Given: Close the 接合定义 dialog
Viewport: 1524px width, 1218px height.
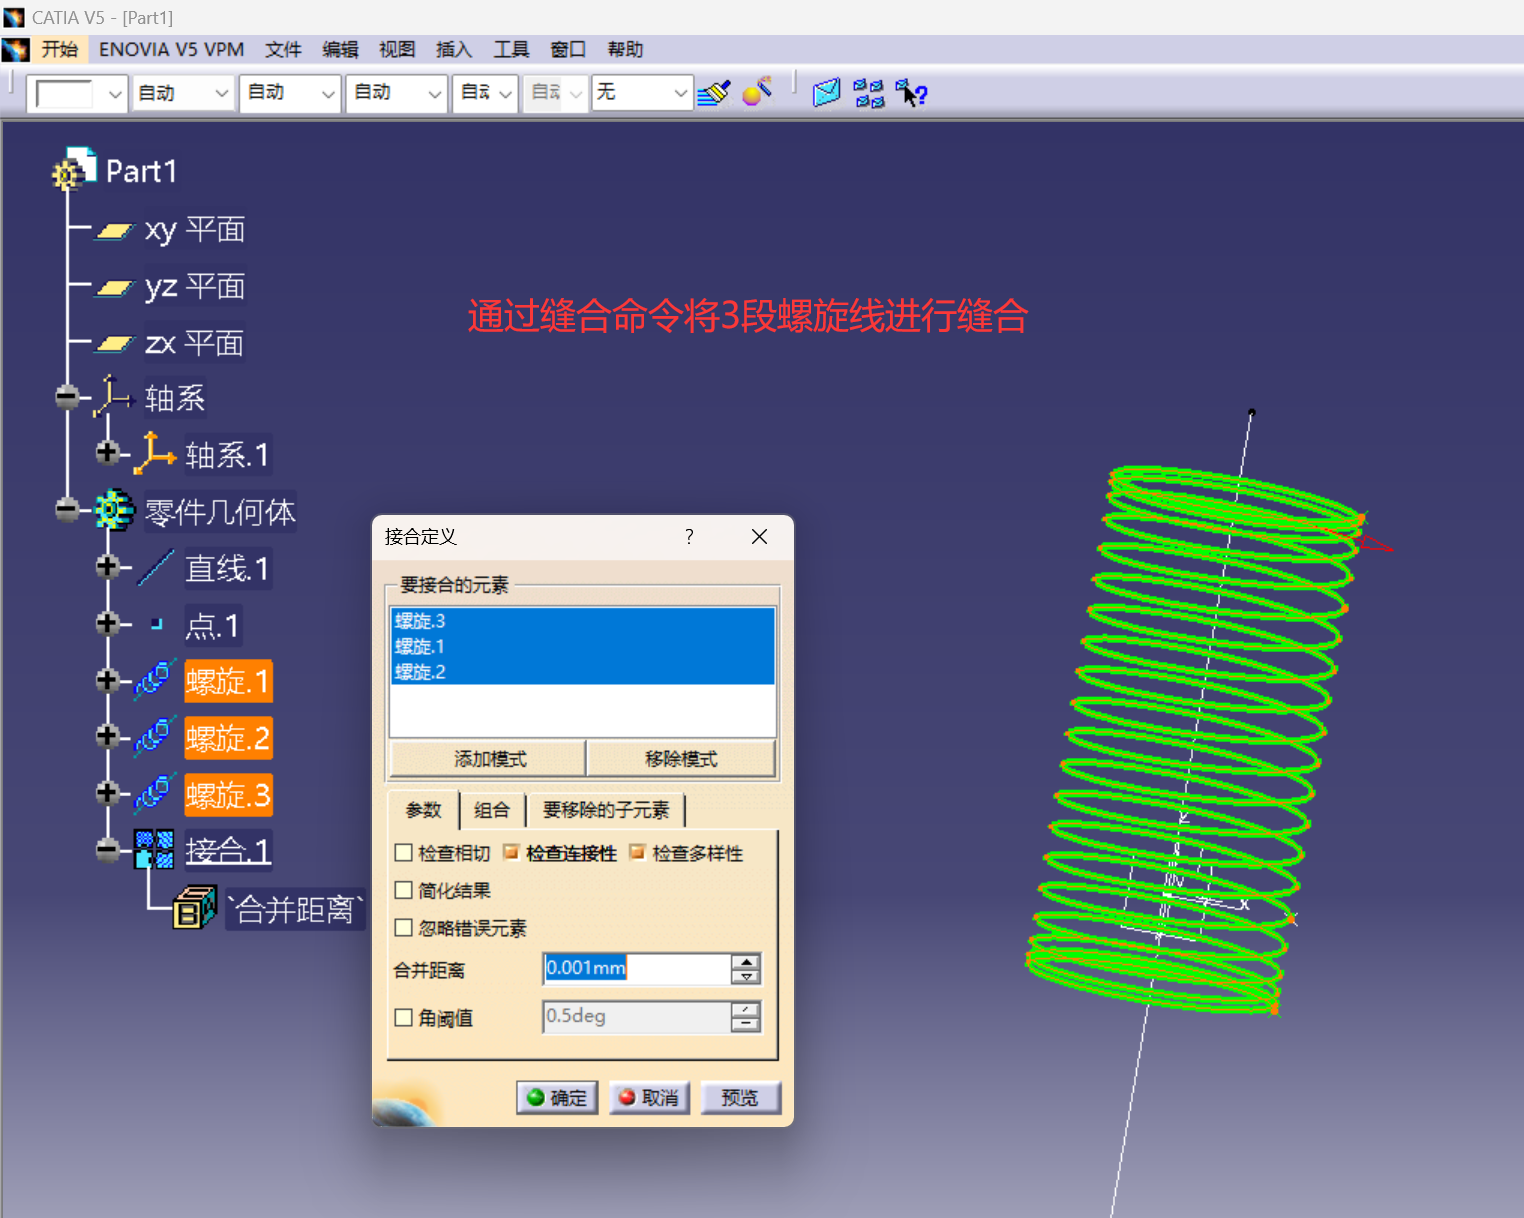Looking at the screenshot, I should click(x=759, y=537).
